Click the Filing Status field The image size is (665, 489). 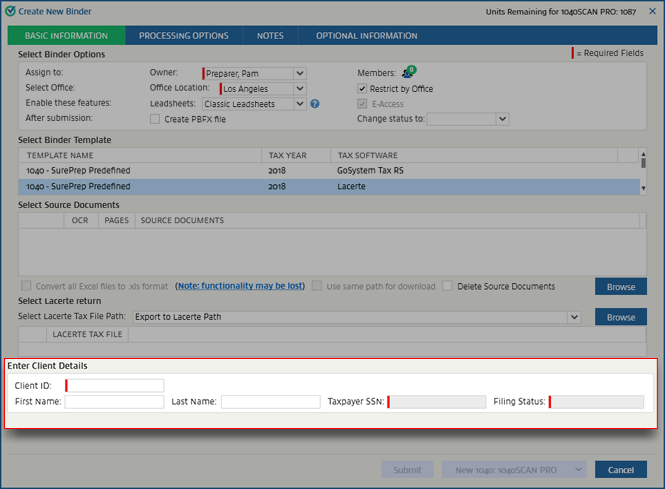pos(596,402)
